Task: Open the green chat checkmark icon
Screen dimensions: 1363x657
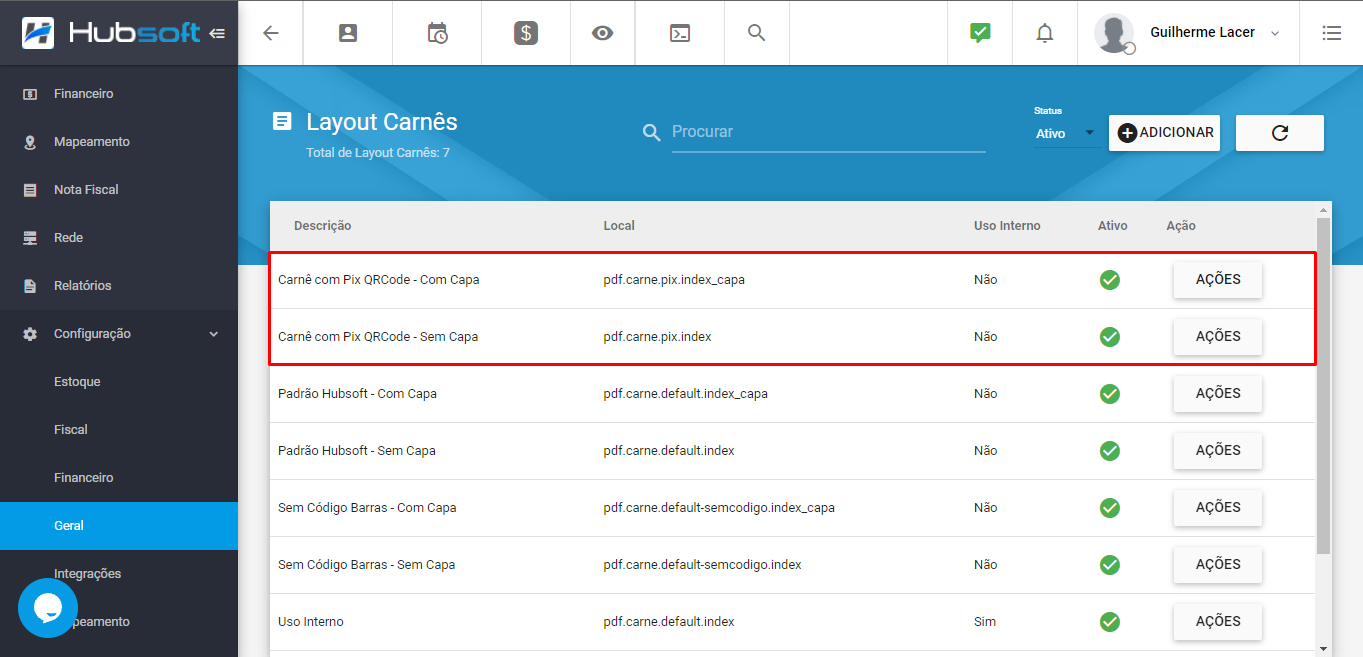Action: pos(980,33)
